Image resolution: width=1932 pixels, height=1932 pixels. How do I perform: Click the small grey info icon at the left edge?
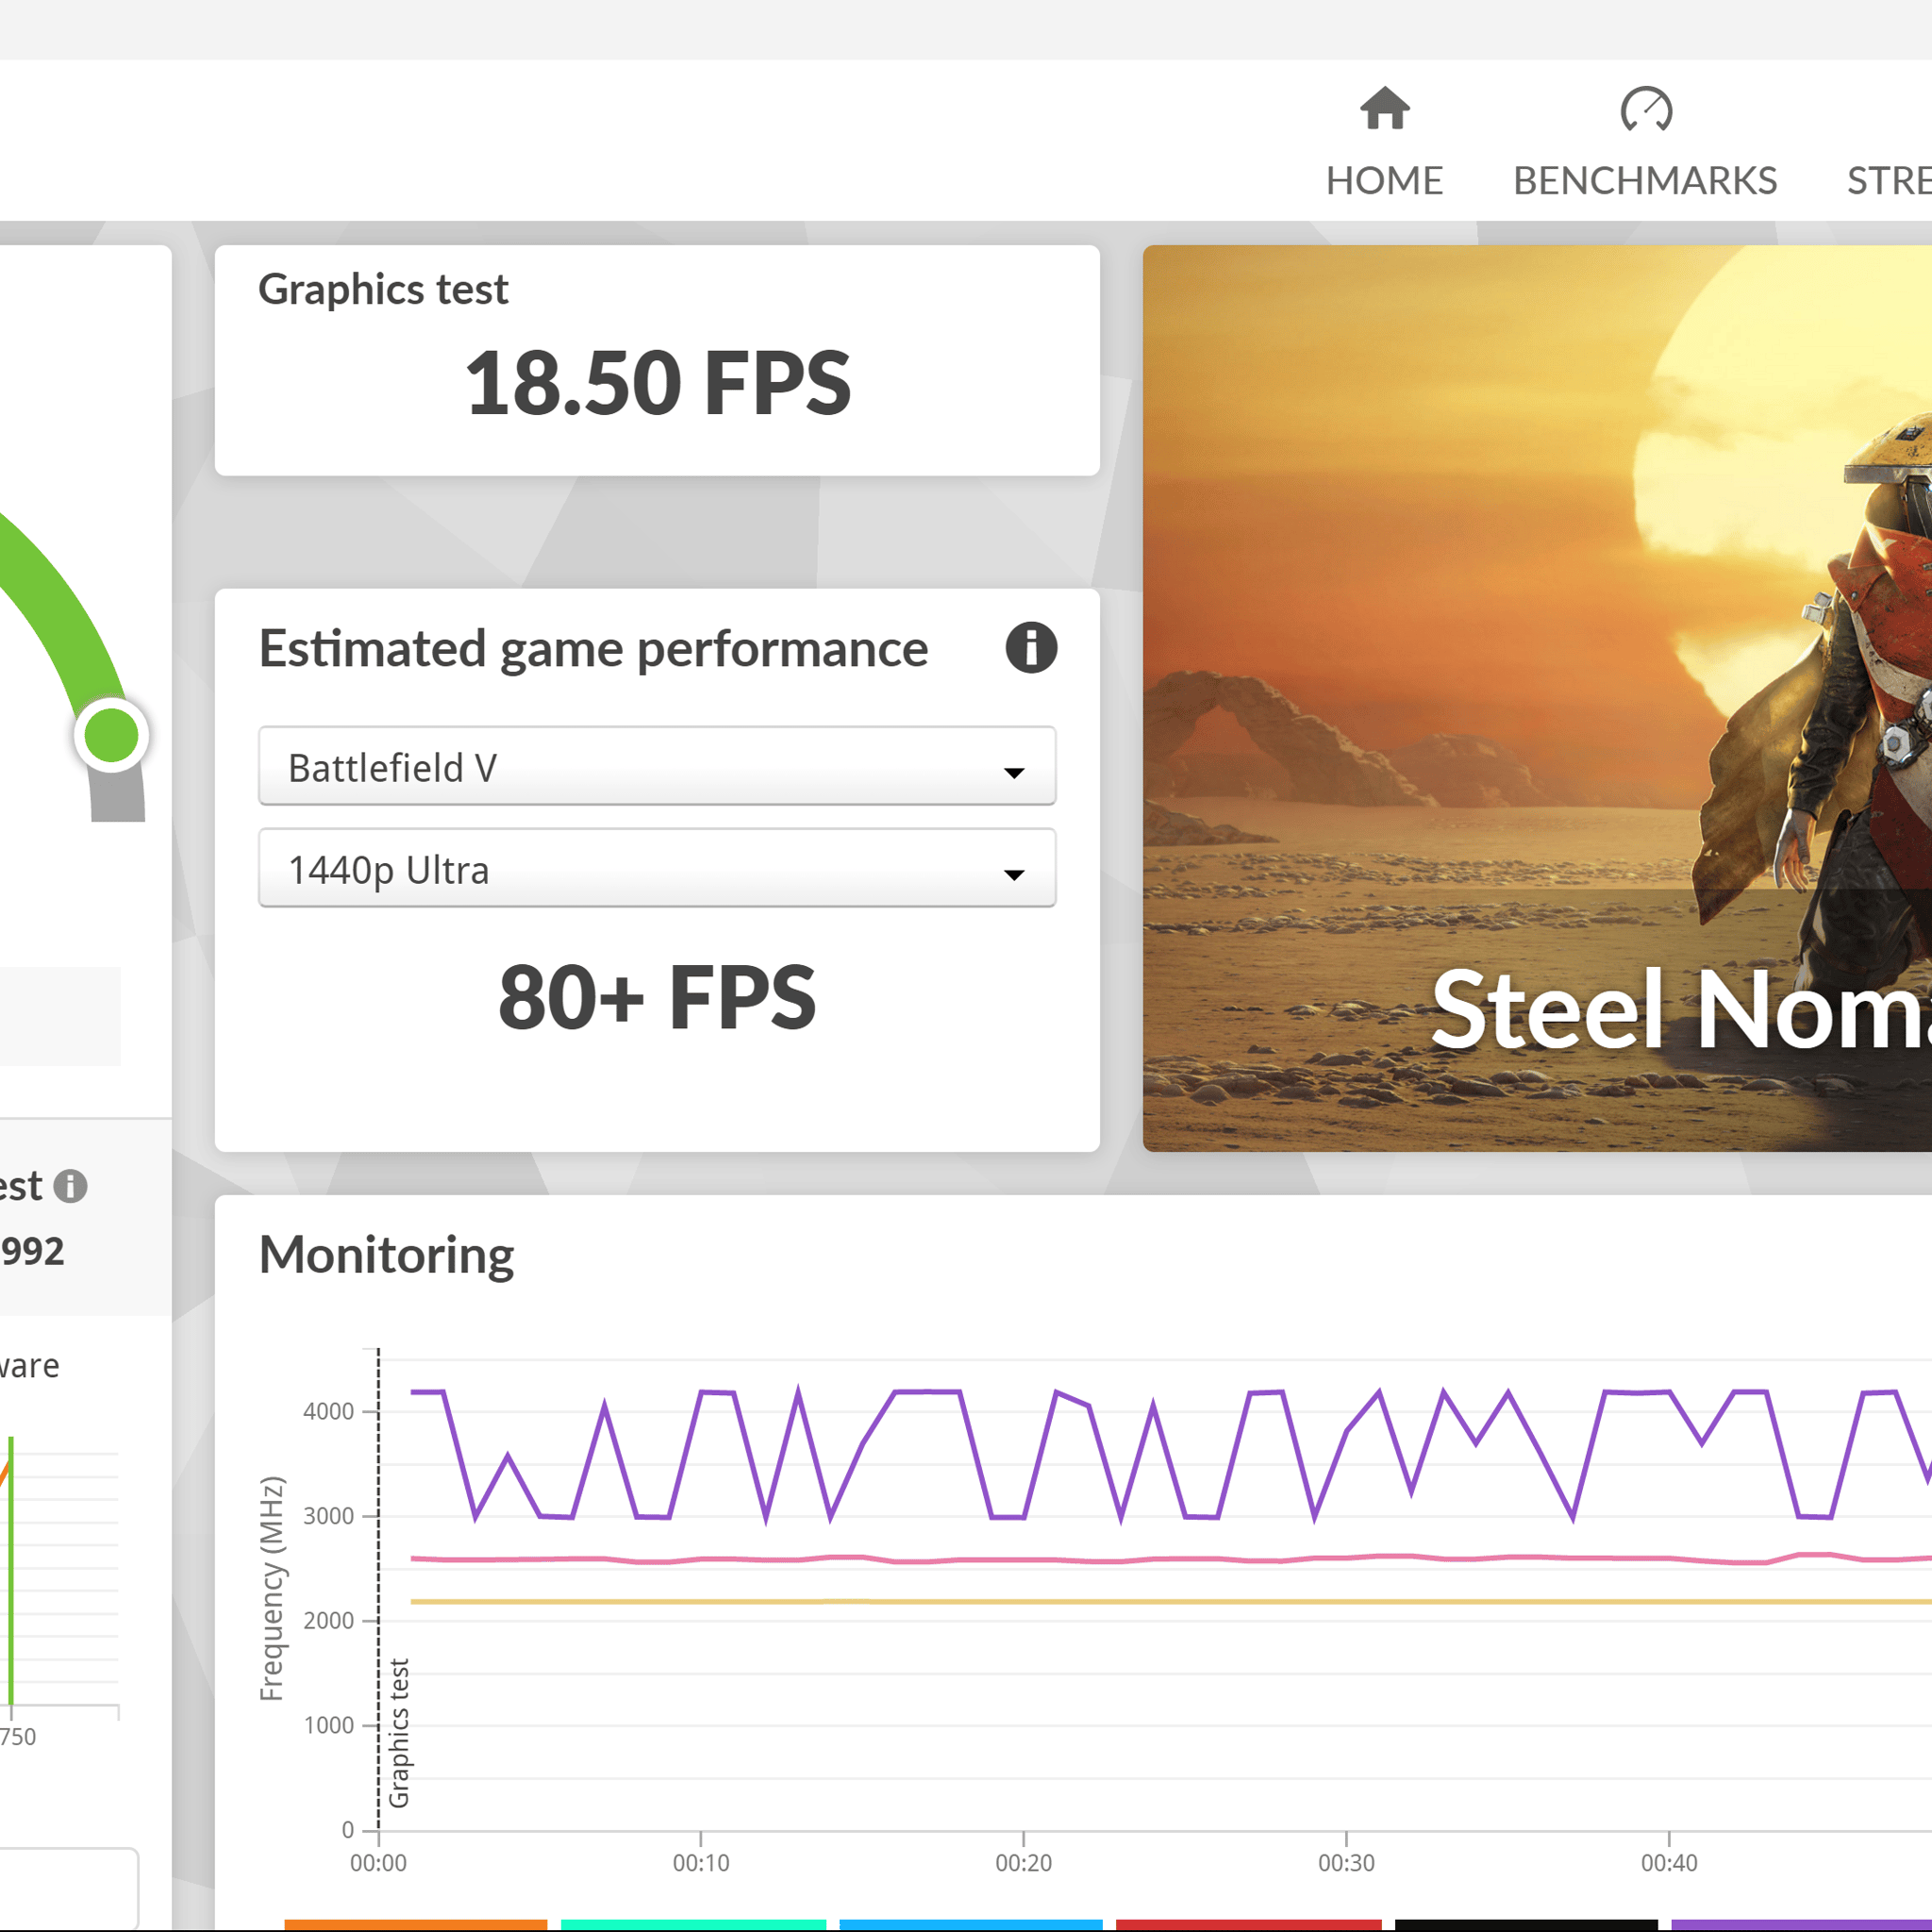tap(70, 1187)
